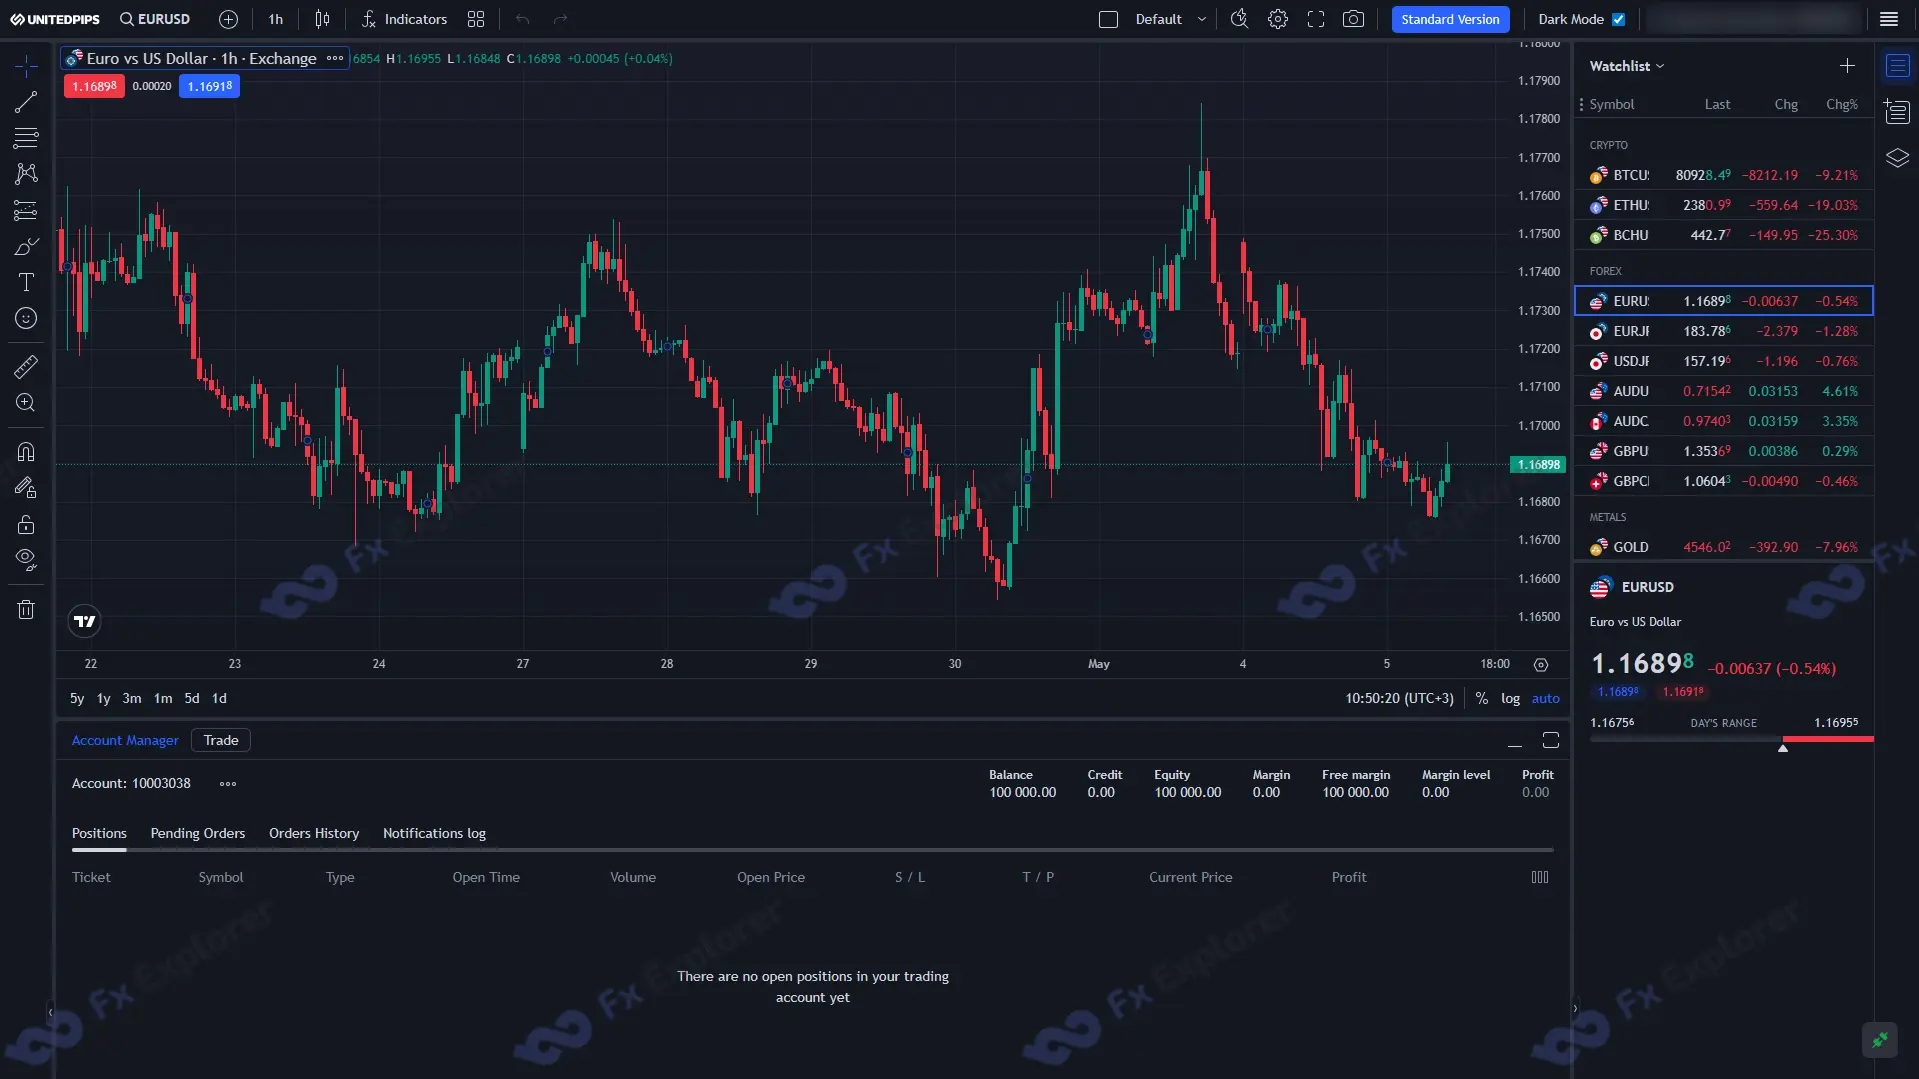Open the hamburger main menu
Viewport: 1919px width, 1079px height.
1889,19
